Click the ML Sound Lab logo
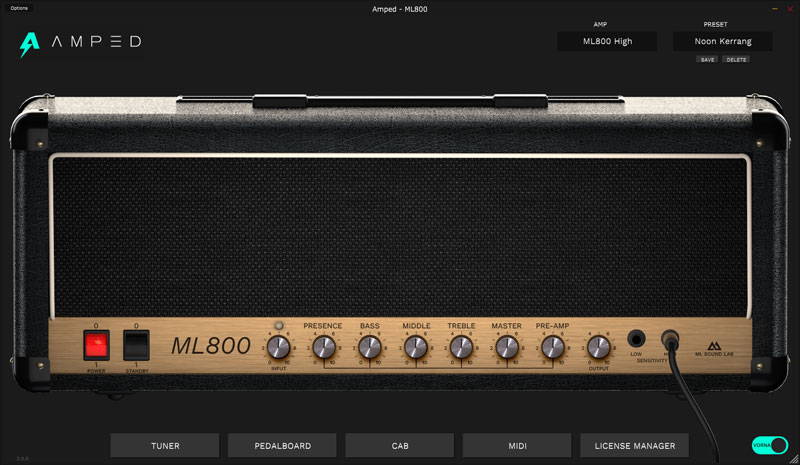 click(x=714, y=349)
